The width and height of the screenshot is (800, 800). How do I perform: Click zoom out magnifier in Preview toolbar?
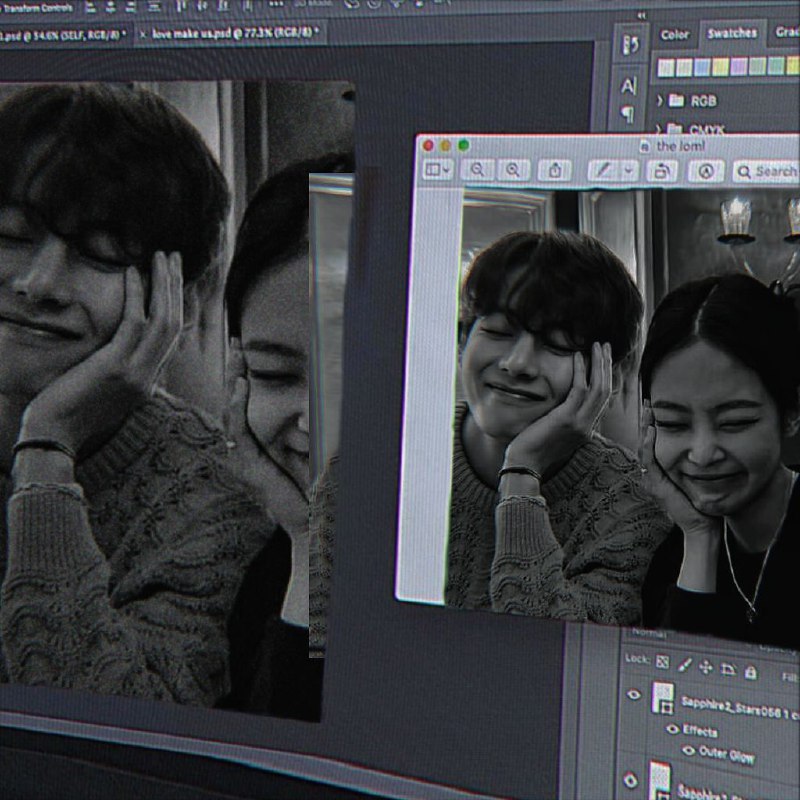(x=478, y=169)
